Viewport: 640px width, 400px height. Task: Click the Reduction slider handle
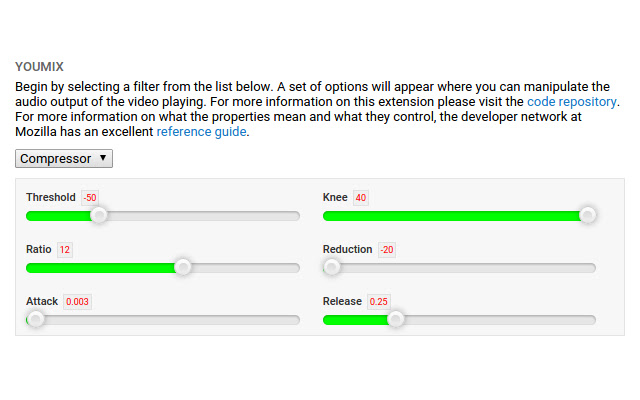[331, 267]
